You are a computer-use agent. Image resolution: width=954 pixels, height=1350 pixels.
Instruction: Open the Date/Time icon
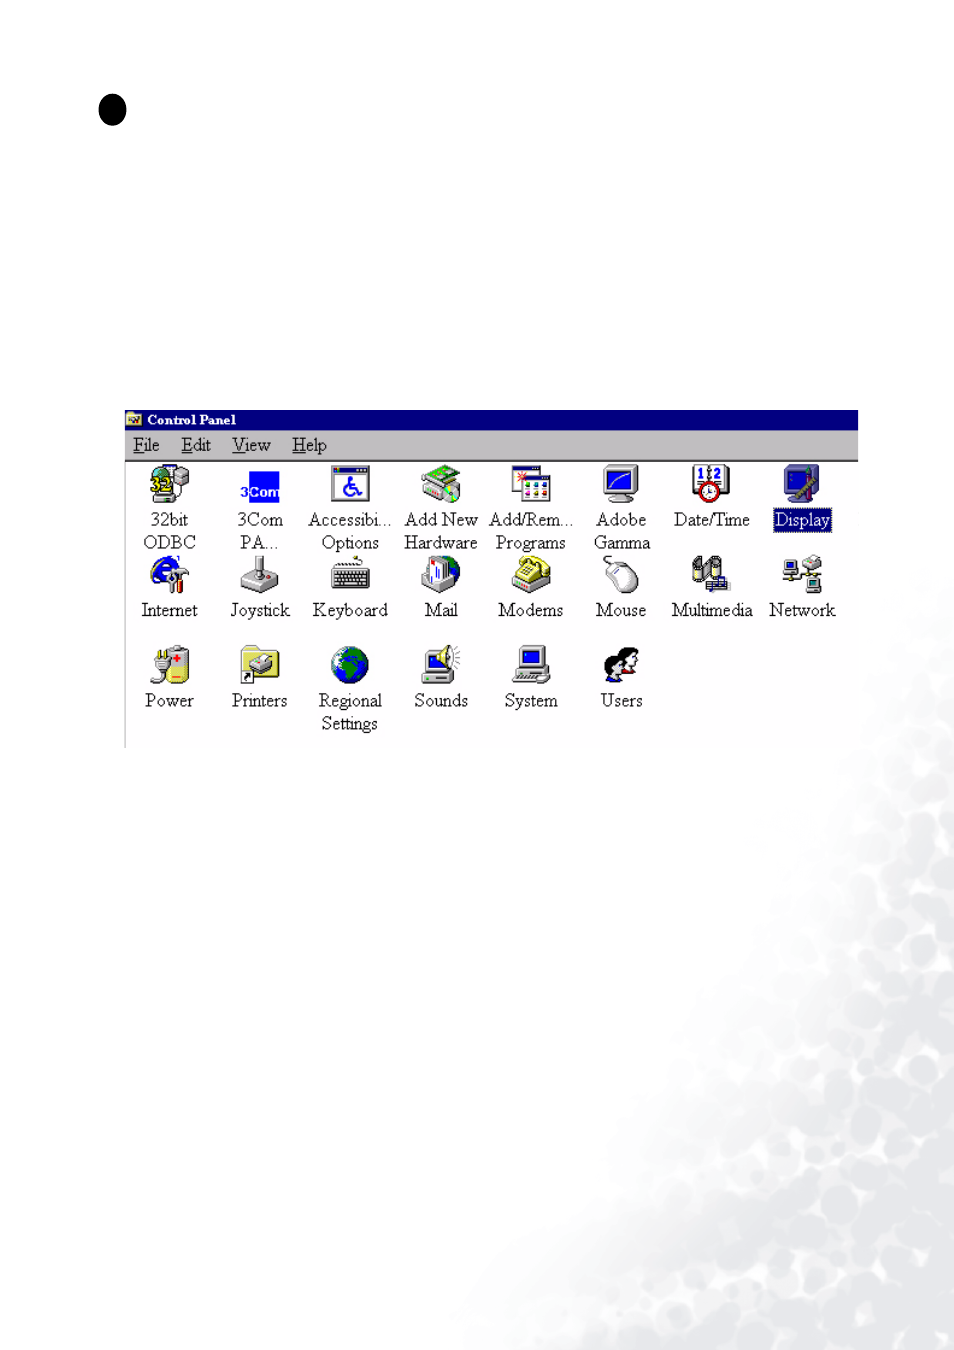[711, 484]
